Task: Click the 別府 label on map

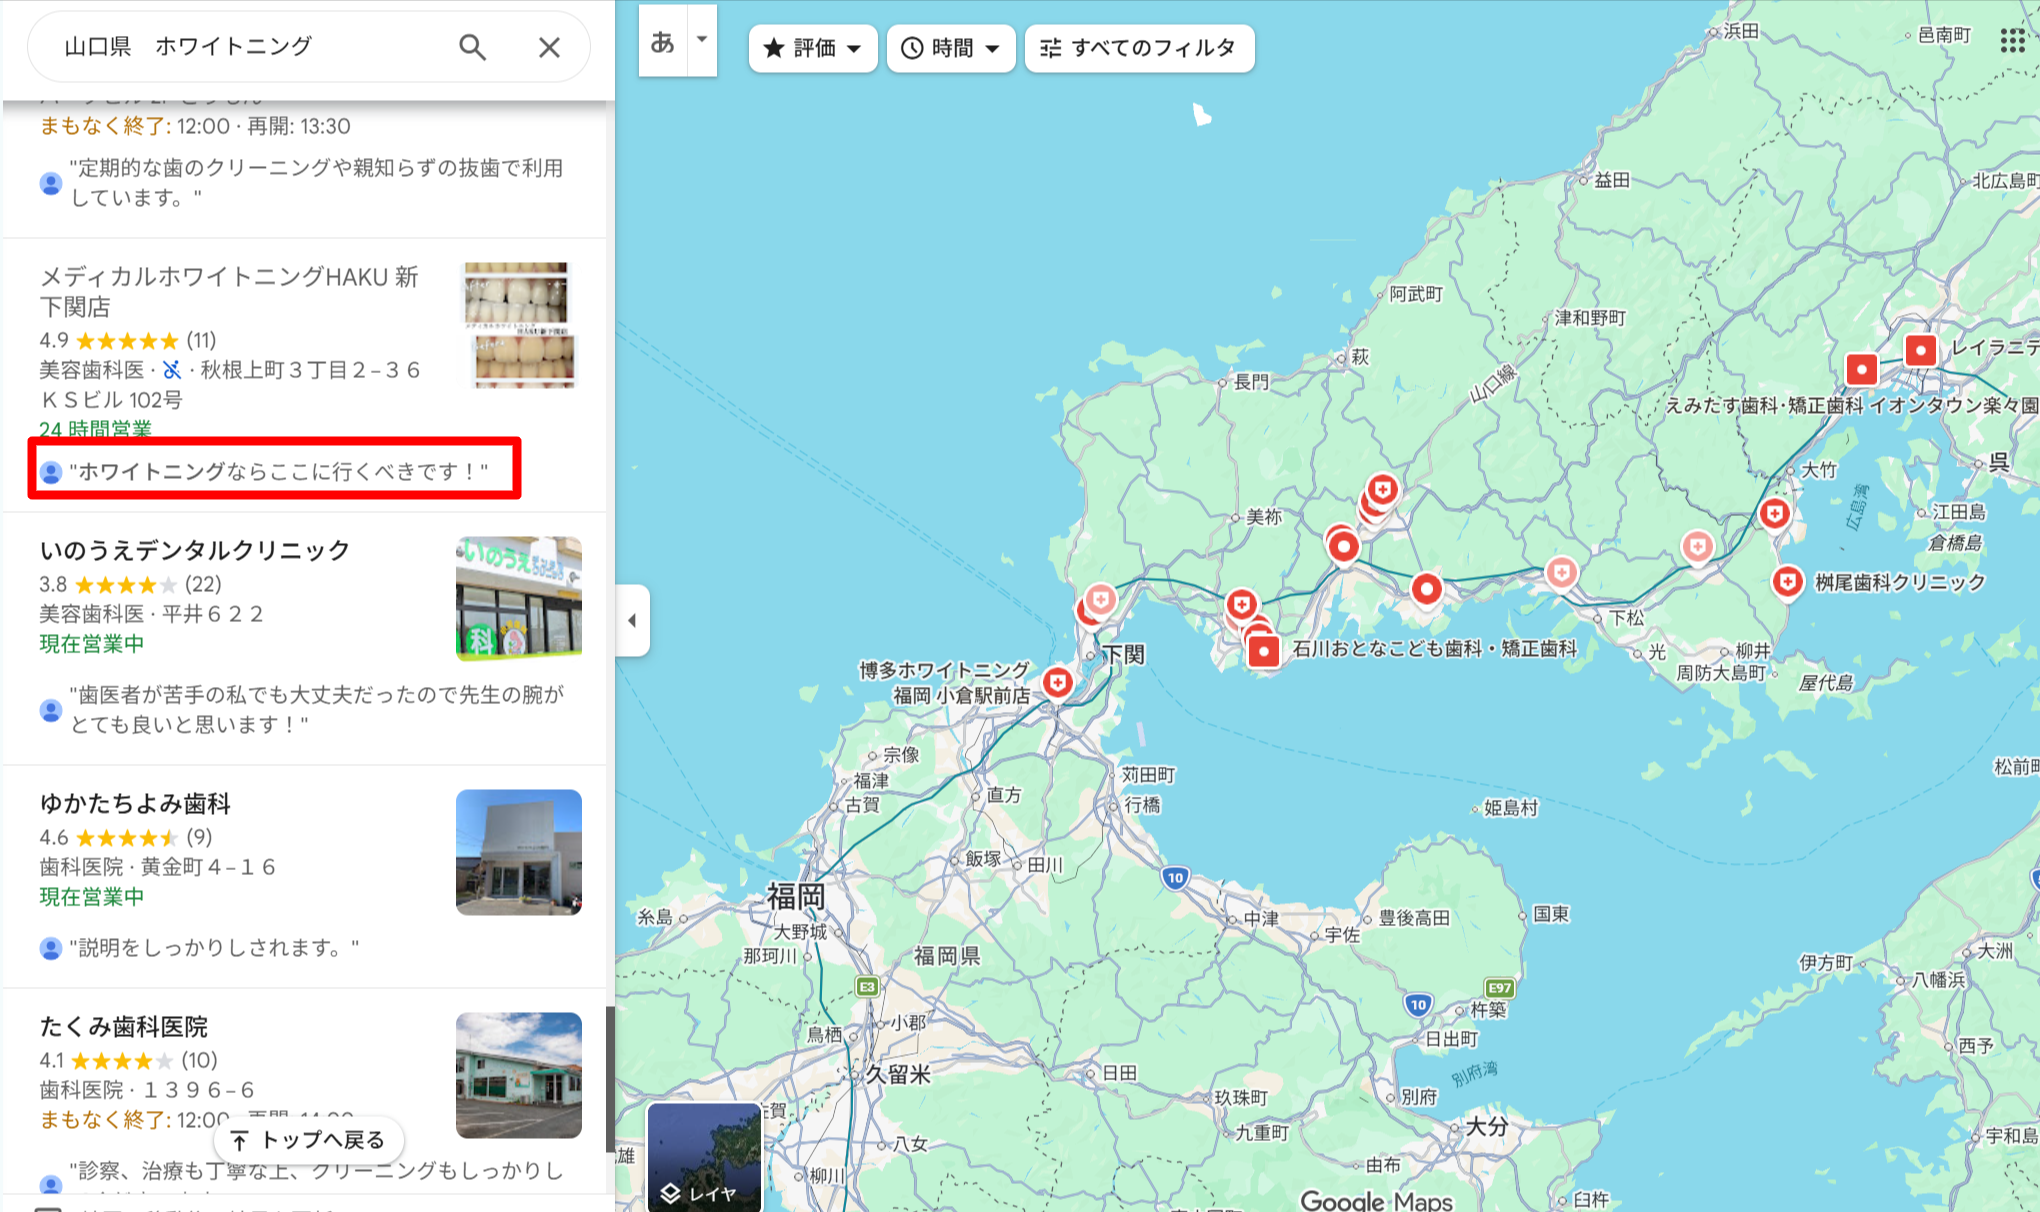Action: coord(1419,1096)
